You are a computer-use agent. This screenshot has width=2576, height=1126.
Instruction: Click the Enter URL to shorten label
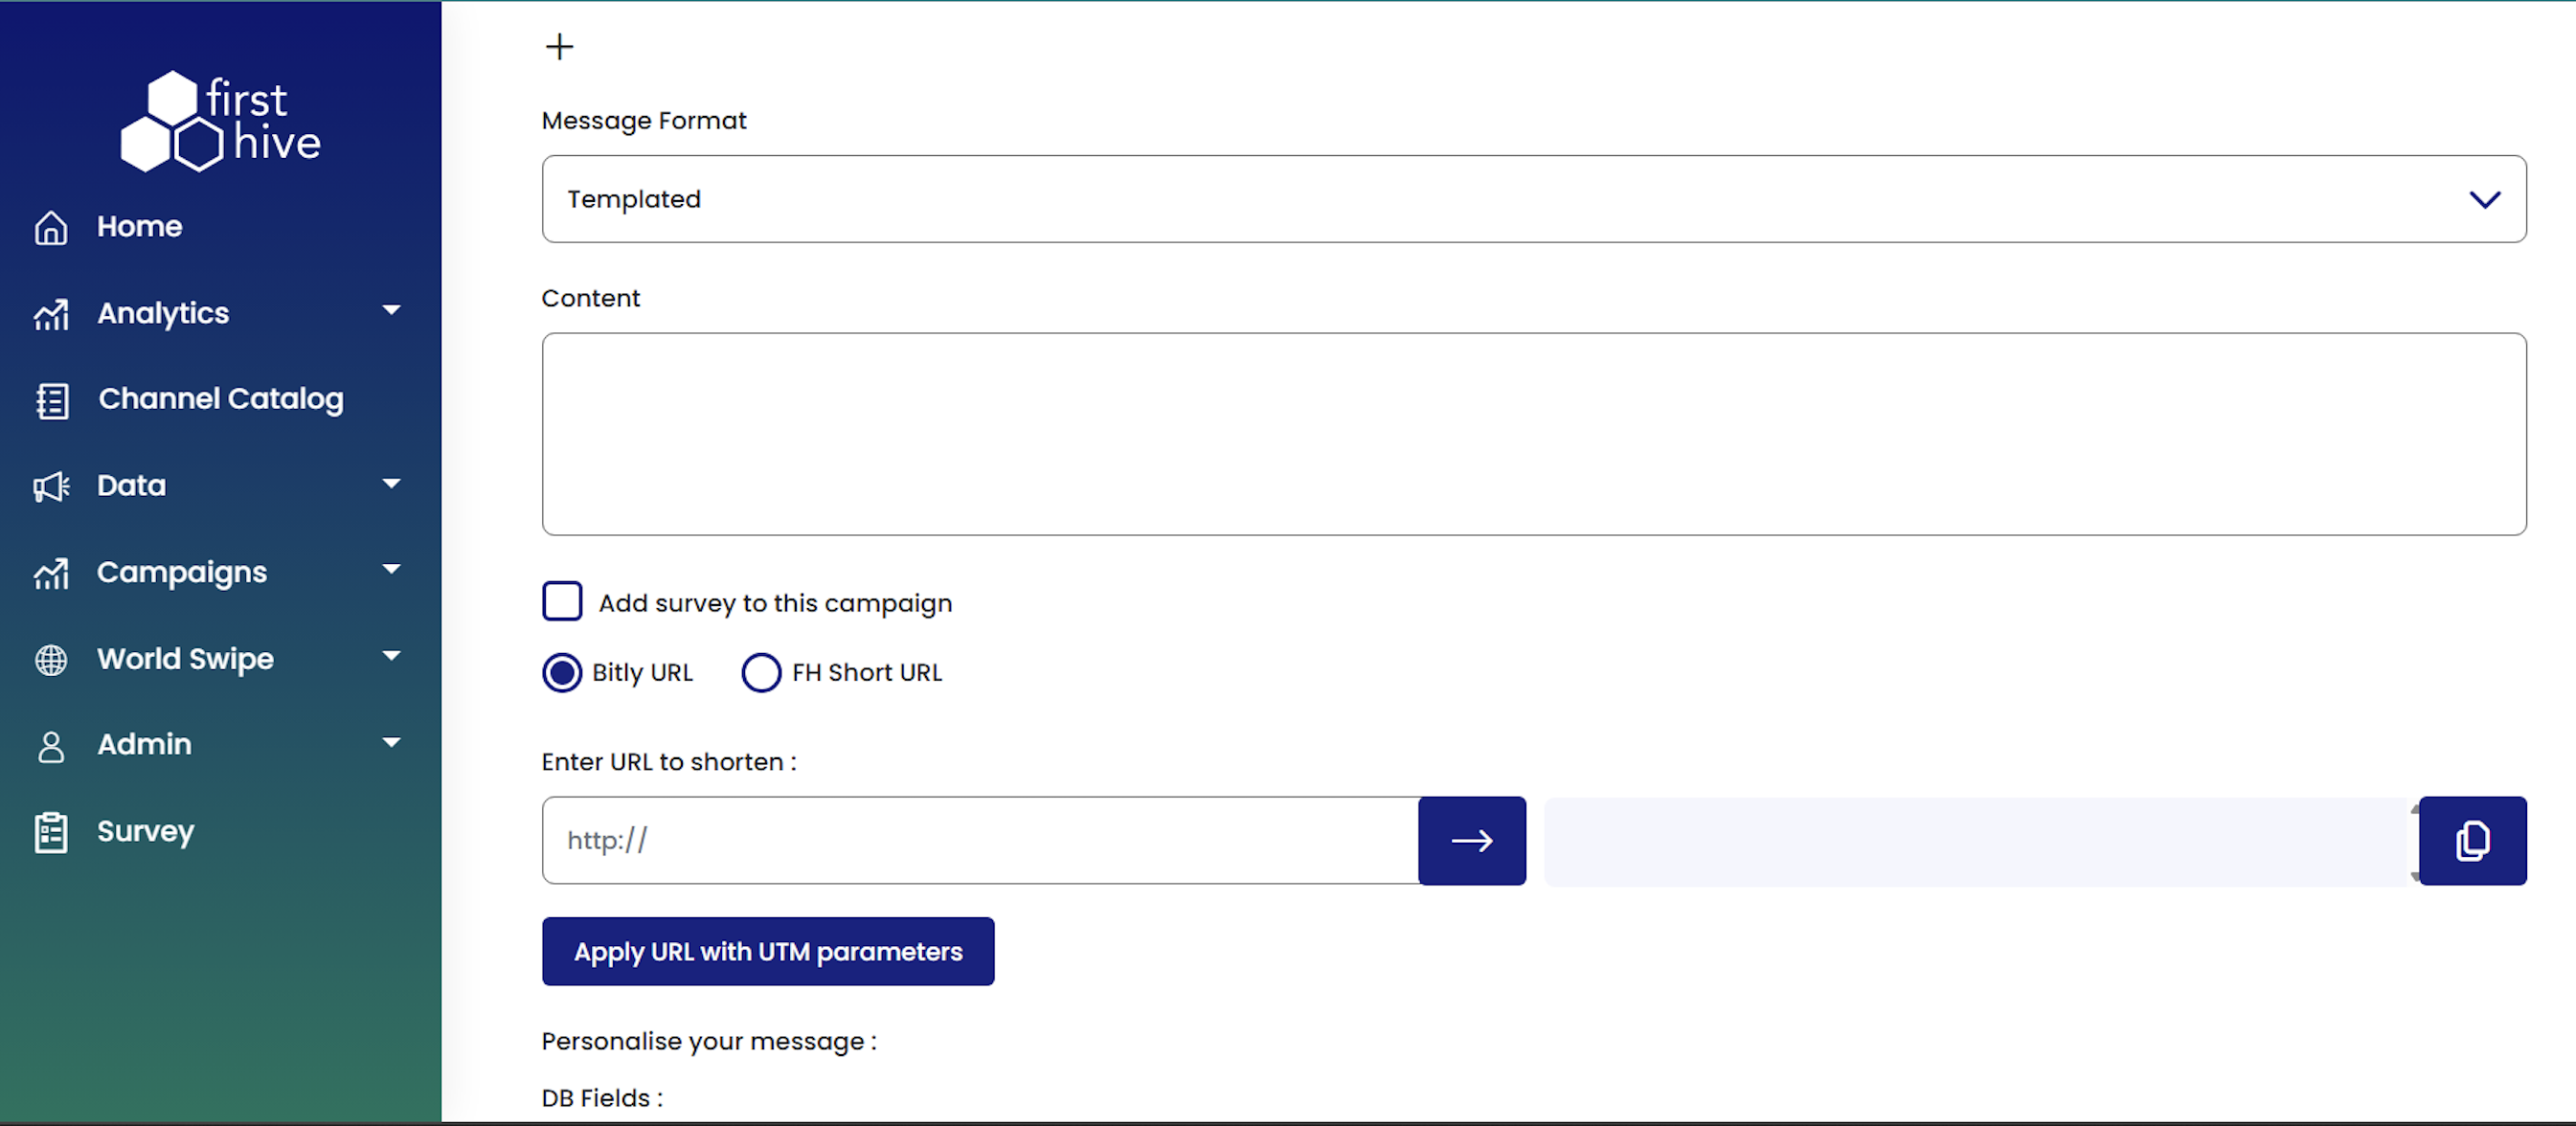669,762
